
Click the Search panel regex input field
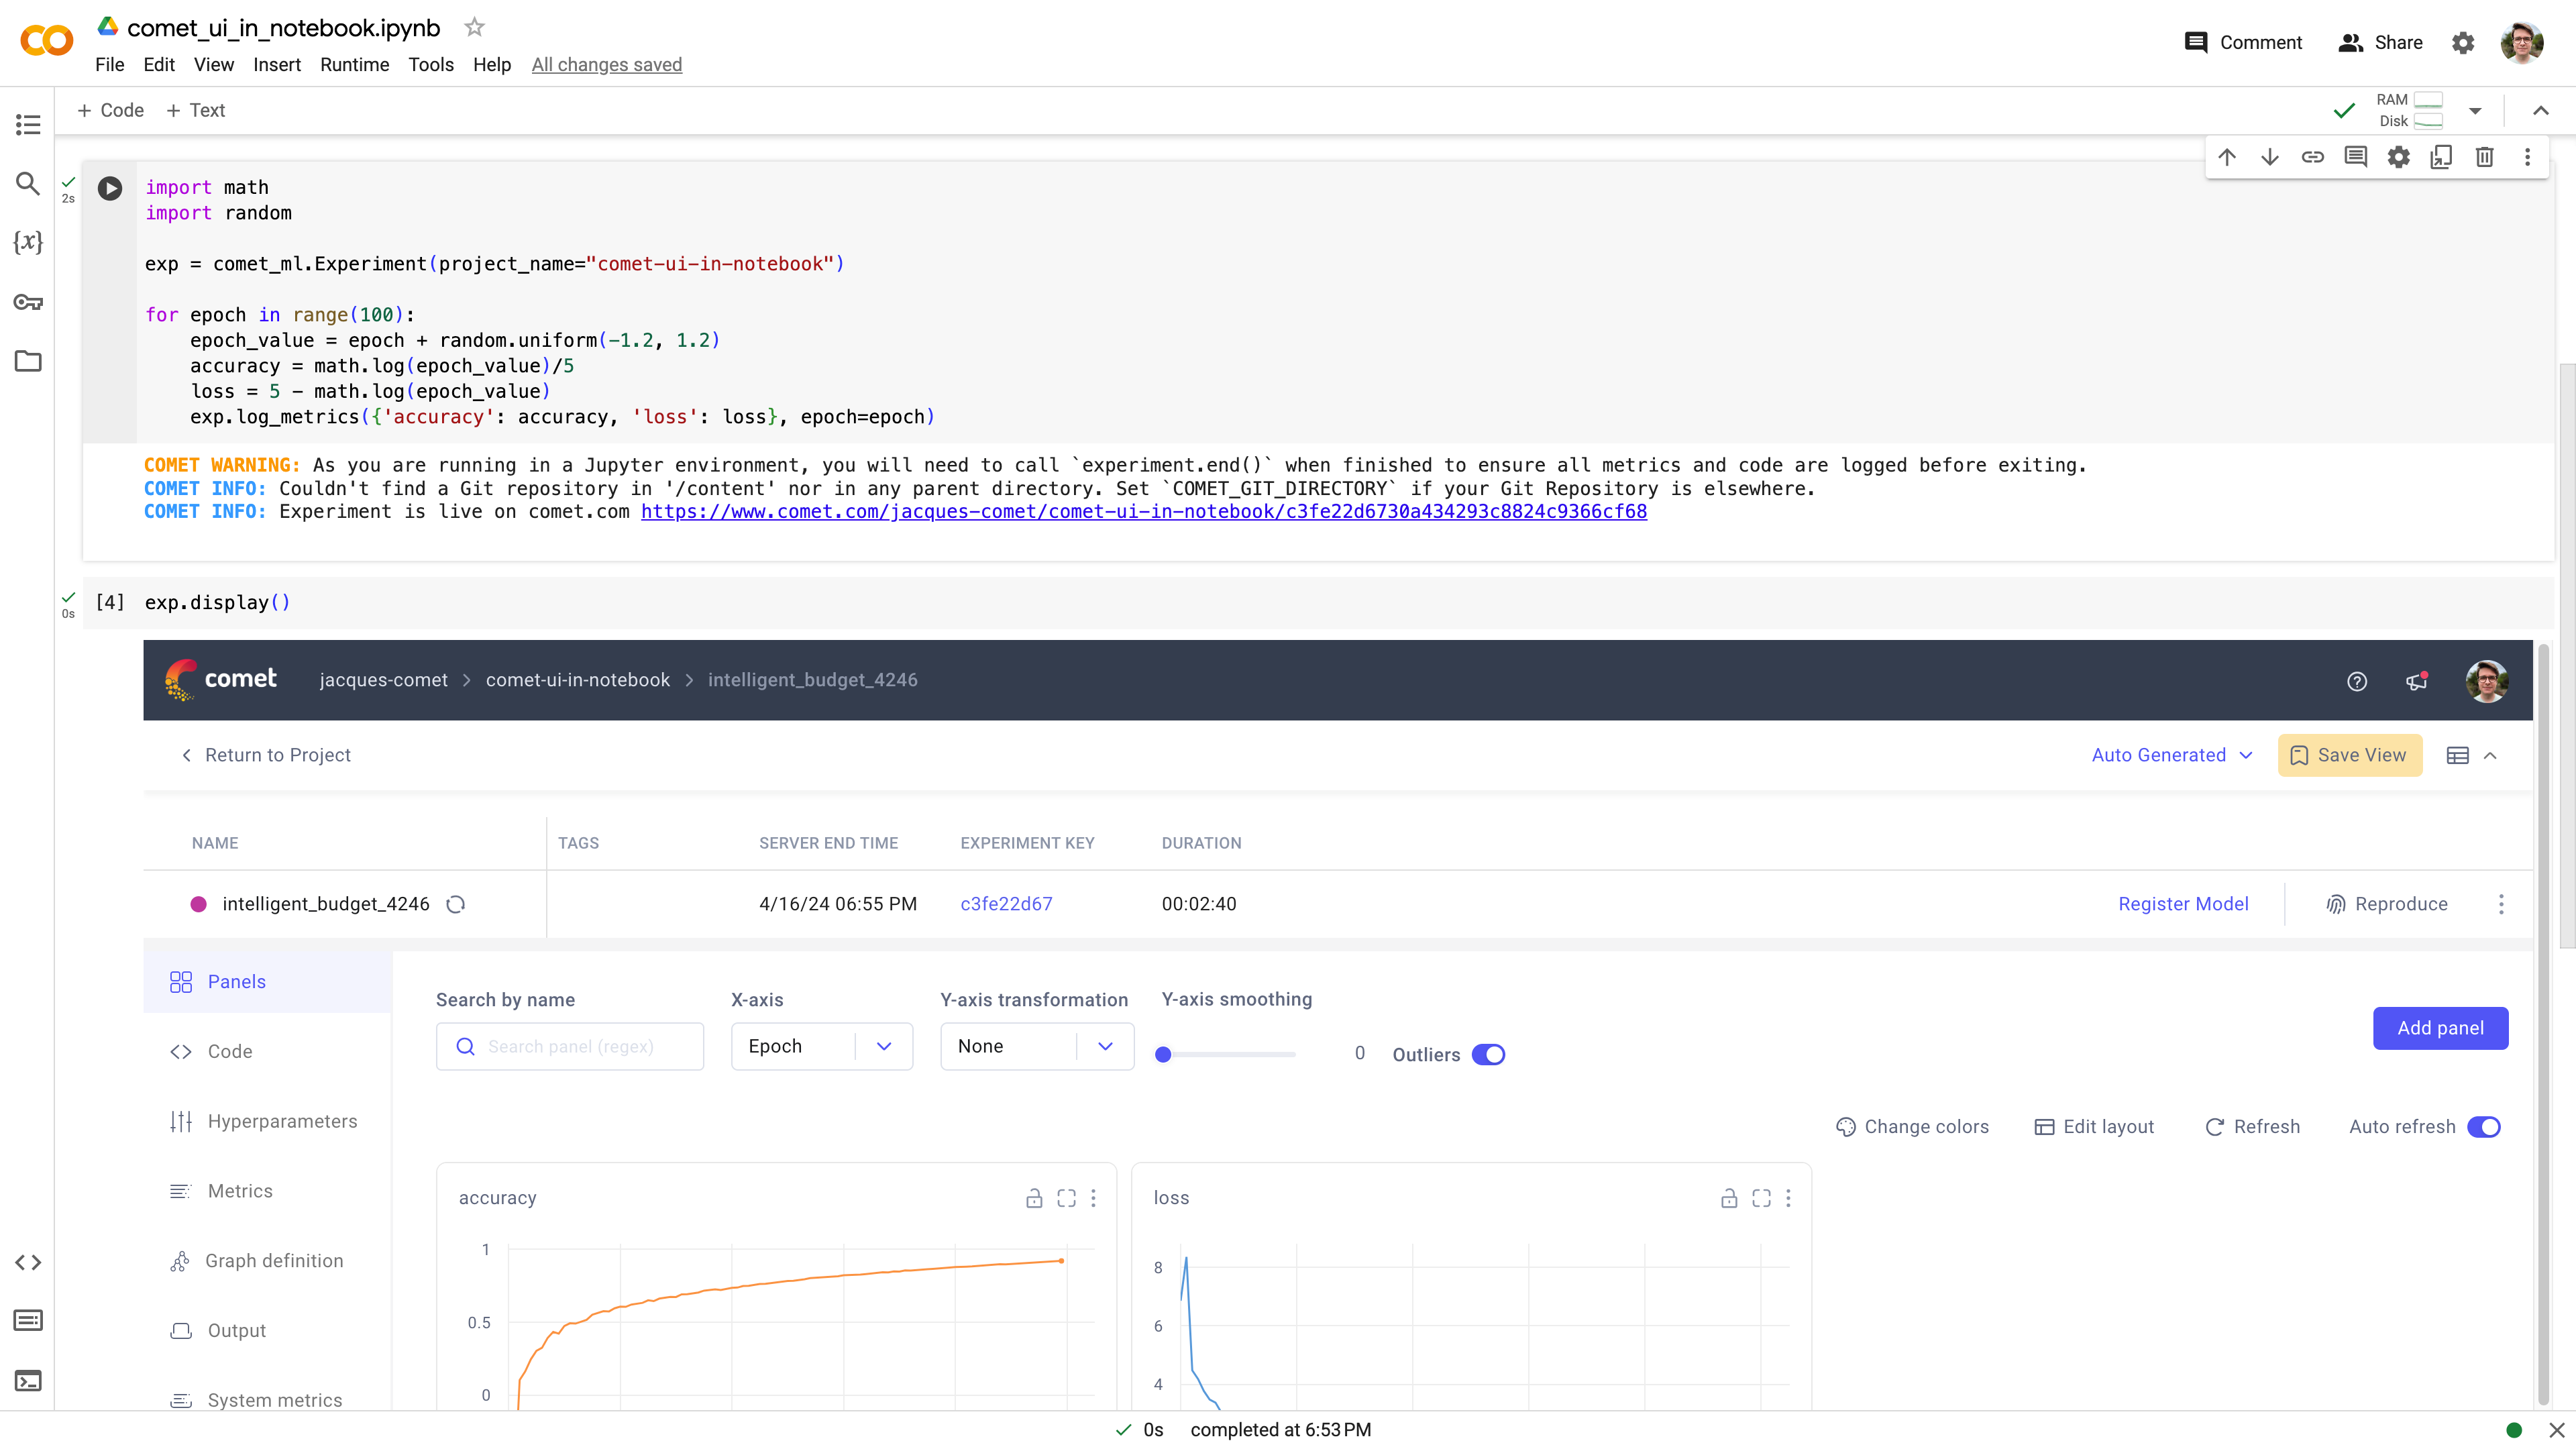tap(570, 1046)
